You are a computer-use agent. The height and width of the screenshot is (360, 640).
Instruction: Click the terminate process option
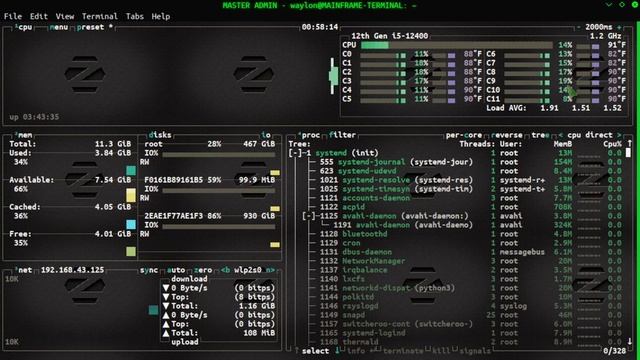click(403, 351)
